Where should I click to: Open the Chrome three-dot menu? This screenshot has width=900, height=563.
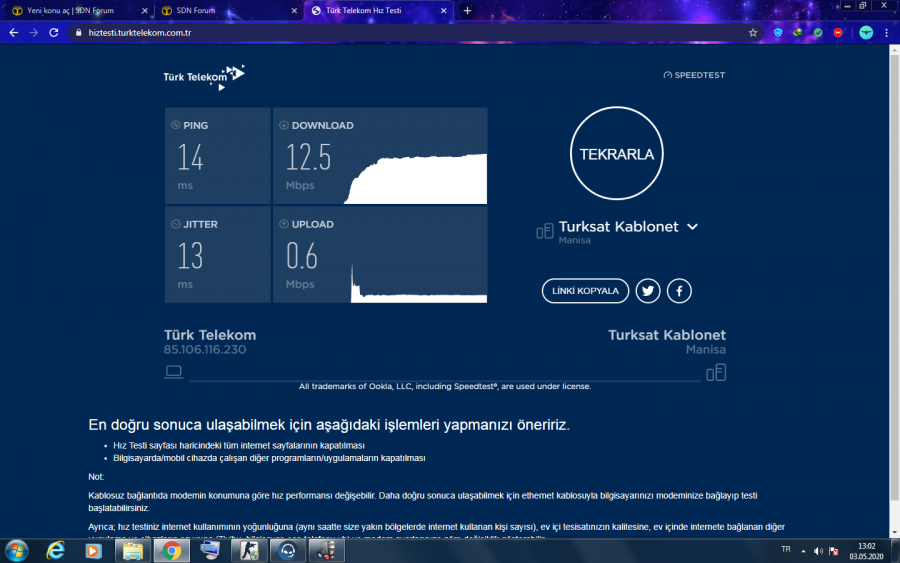(x=887, y=33)
